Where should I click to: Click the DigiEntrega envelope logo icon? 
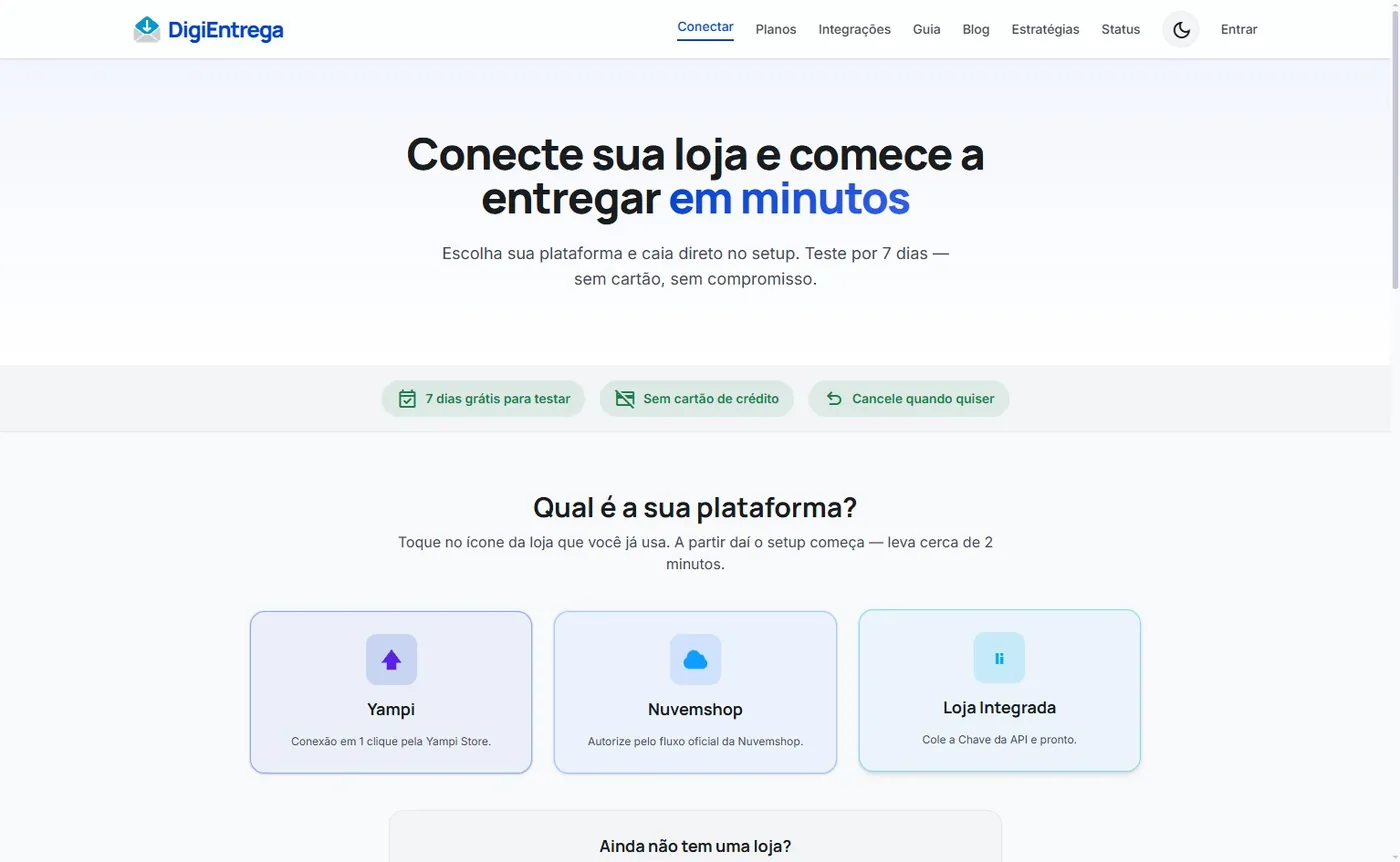click(147, 30)
